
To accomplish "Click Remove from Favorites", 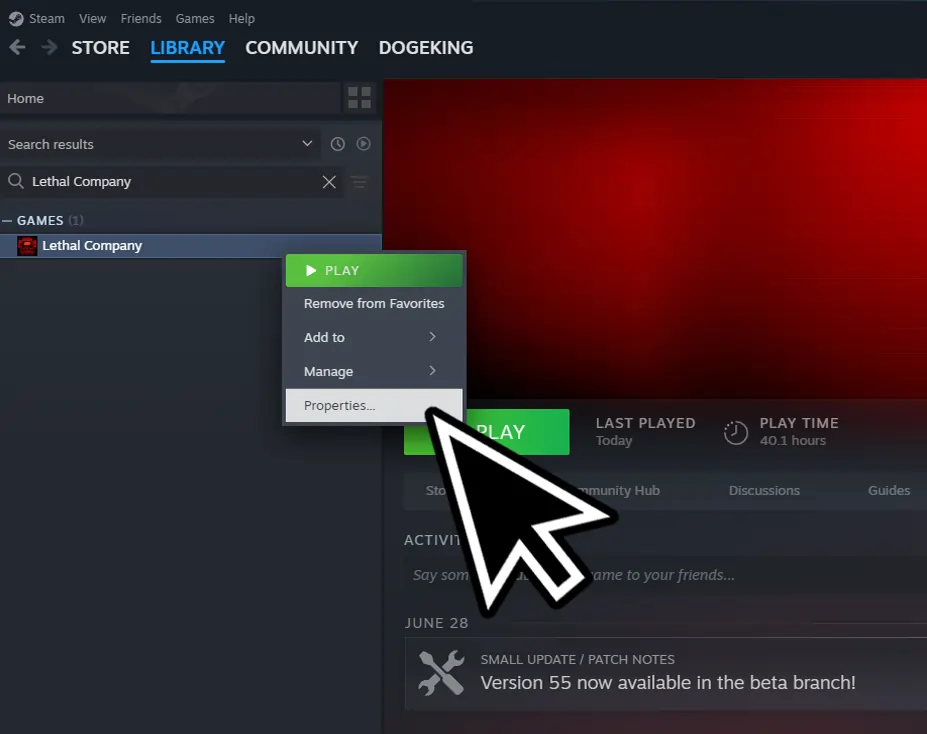I will [x=374, y=303].
